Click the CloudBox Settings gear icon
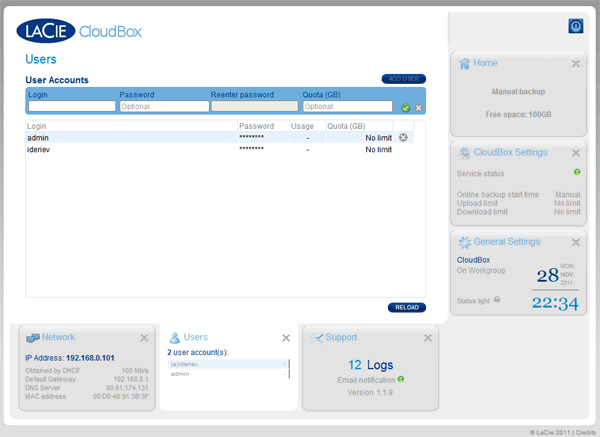Viewport: 600px width, 437px height. click(x=464, y=153)
